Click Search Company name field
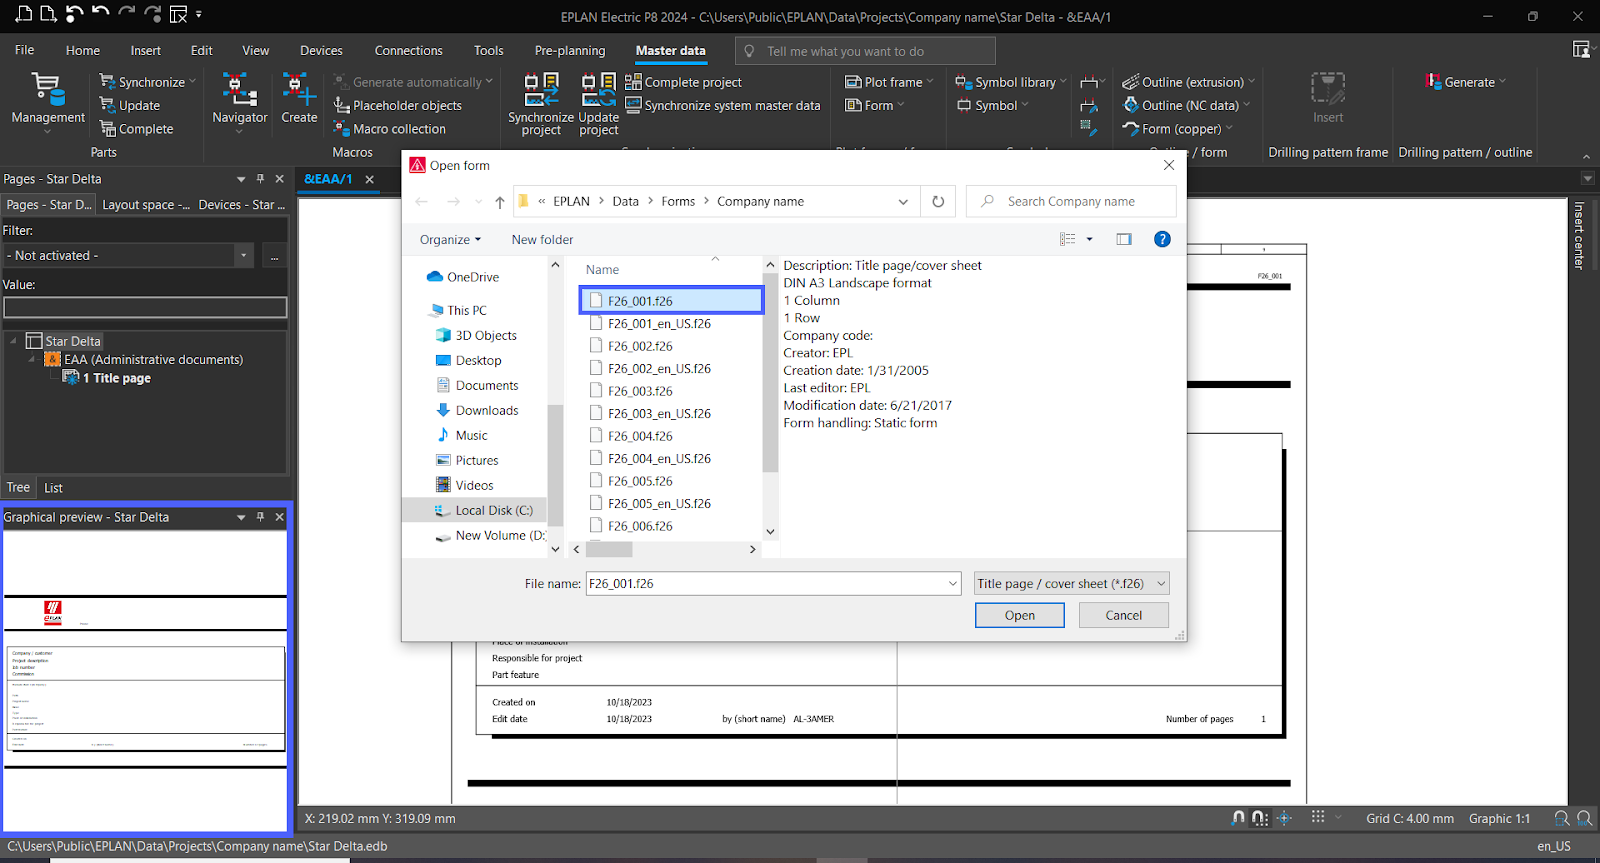The height and width of the screenshot is (863, 1600). pos(1071,201)
